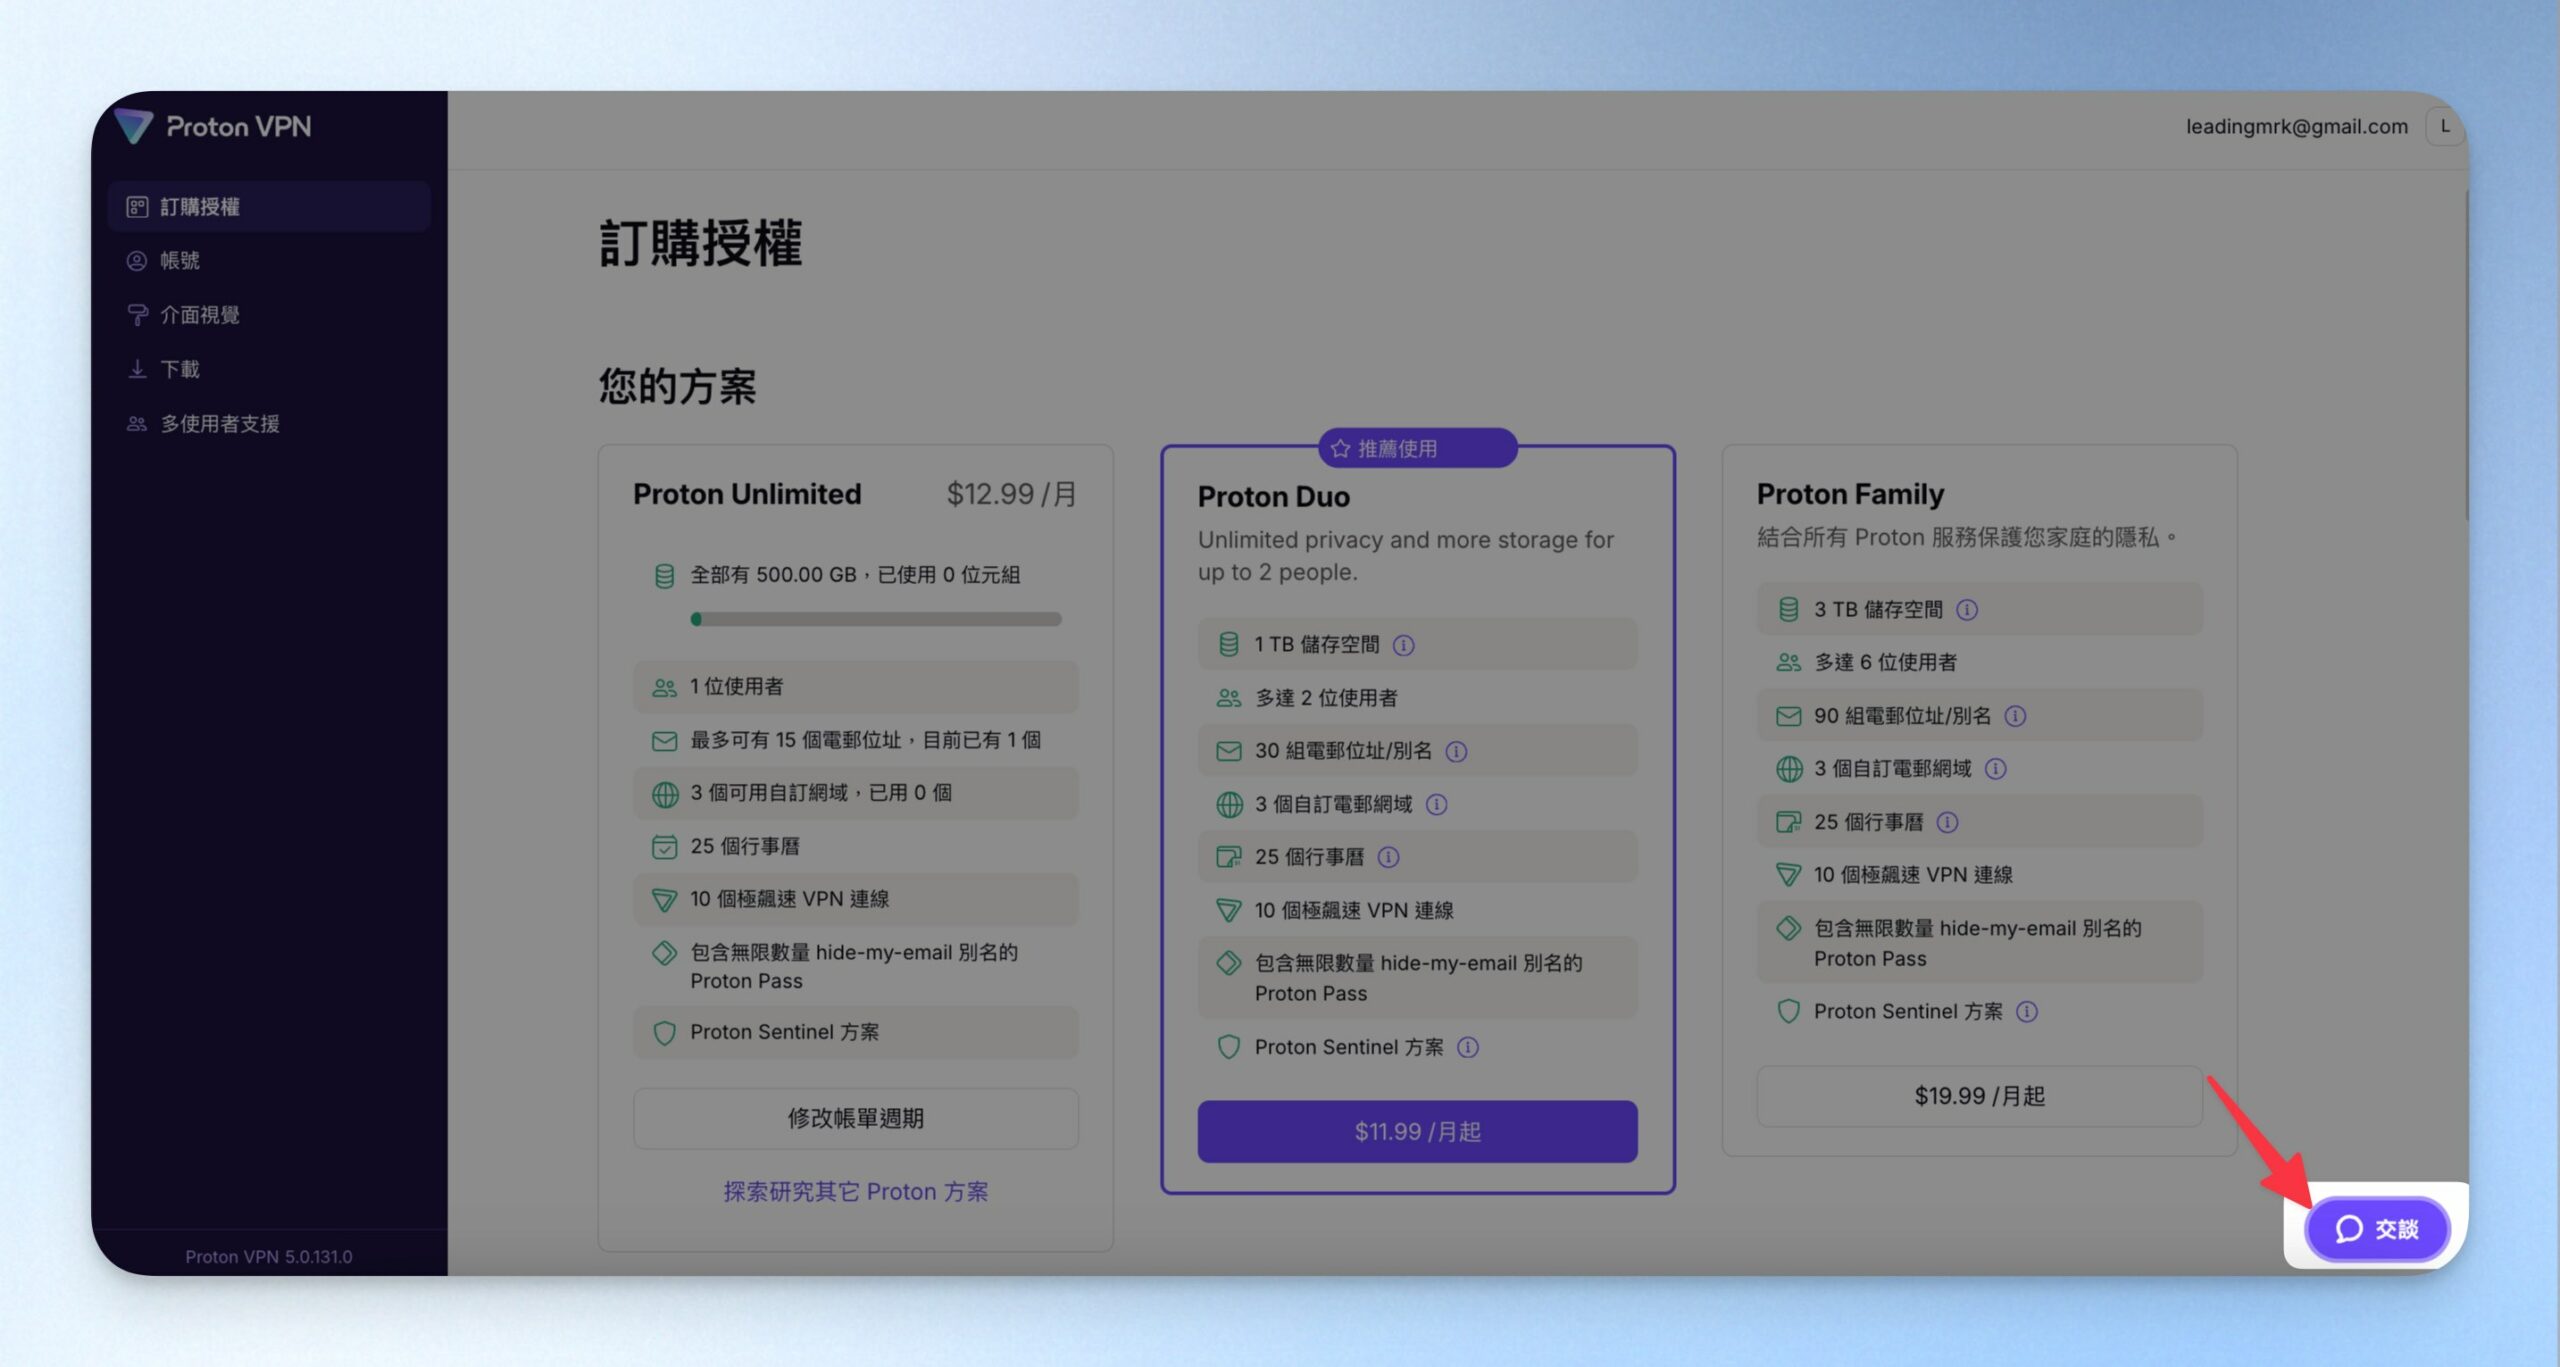Show info for Duo 25 個行事曆

click(1388, 857)
